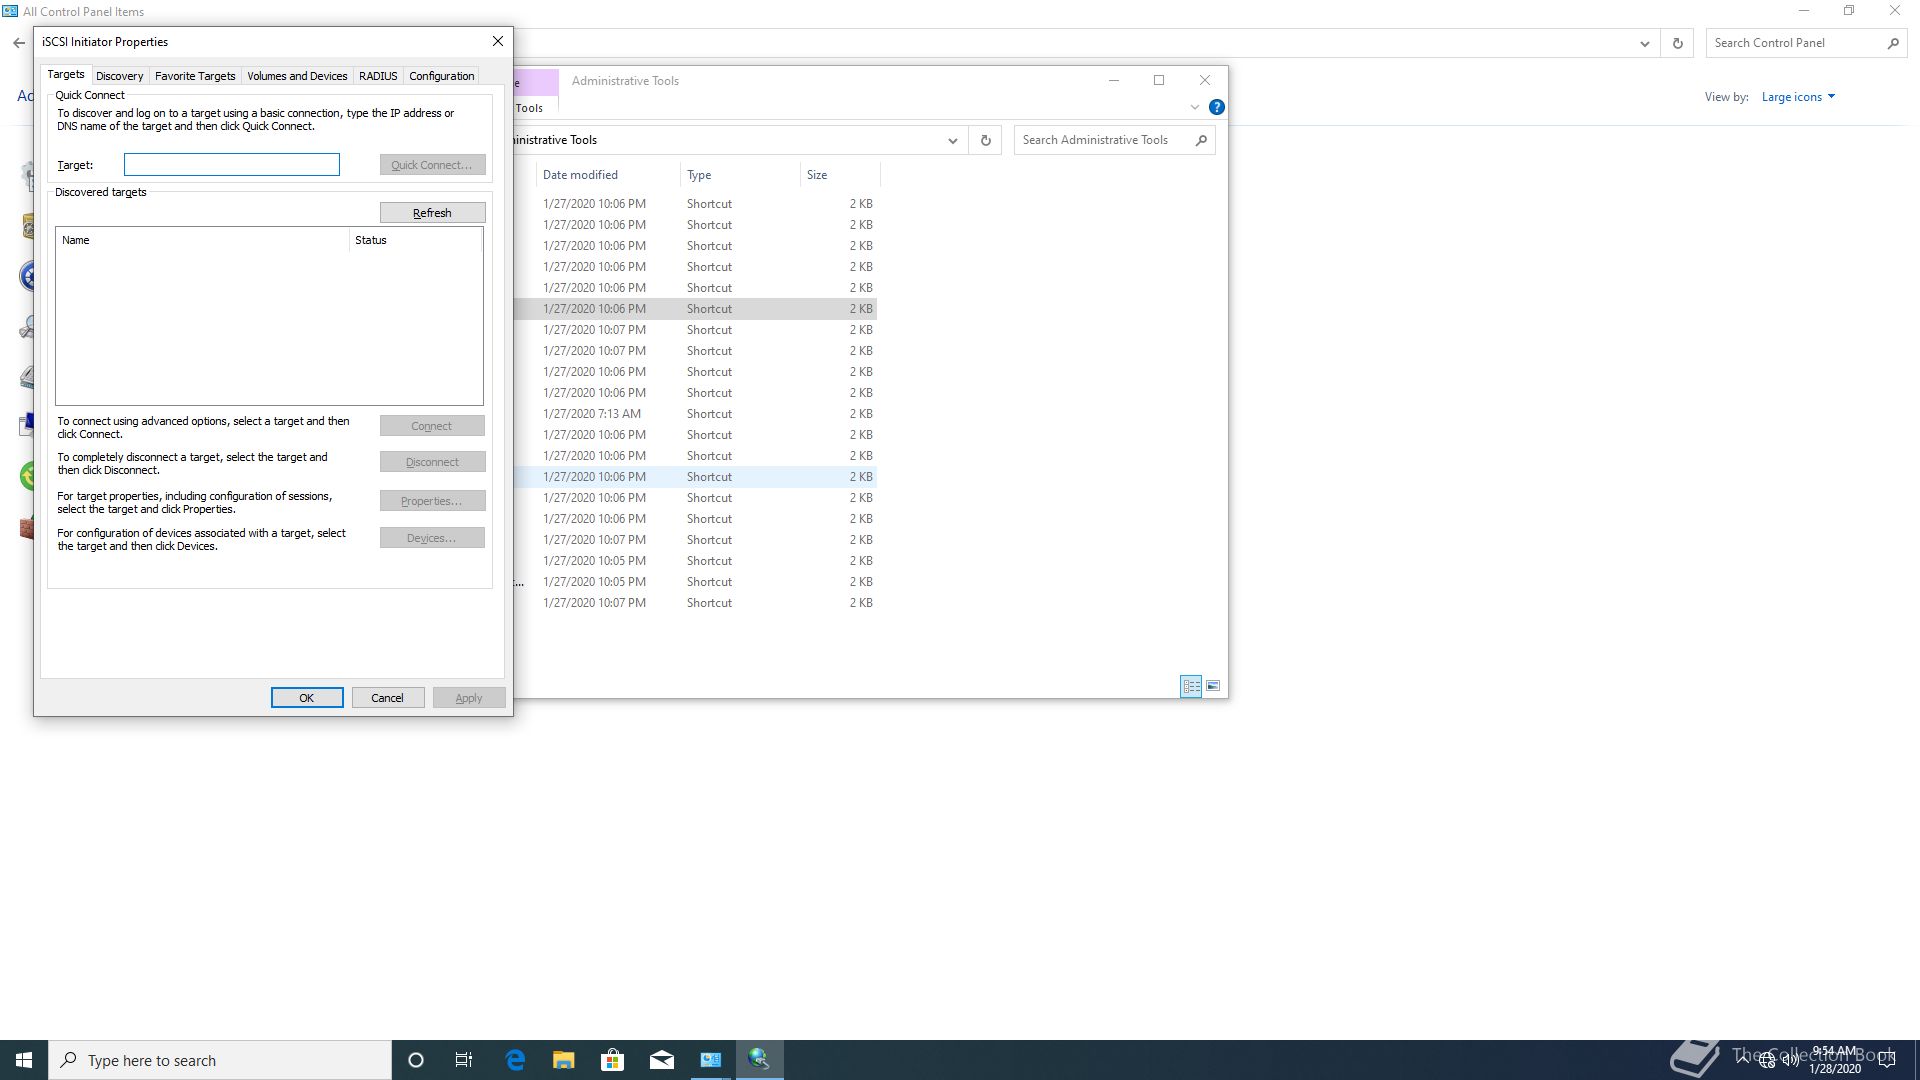Click OK in iSCSI Initiator Properties
Viewport: 1920px width, 1080px height.
[307, 698]
